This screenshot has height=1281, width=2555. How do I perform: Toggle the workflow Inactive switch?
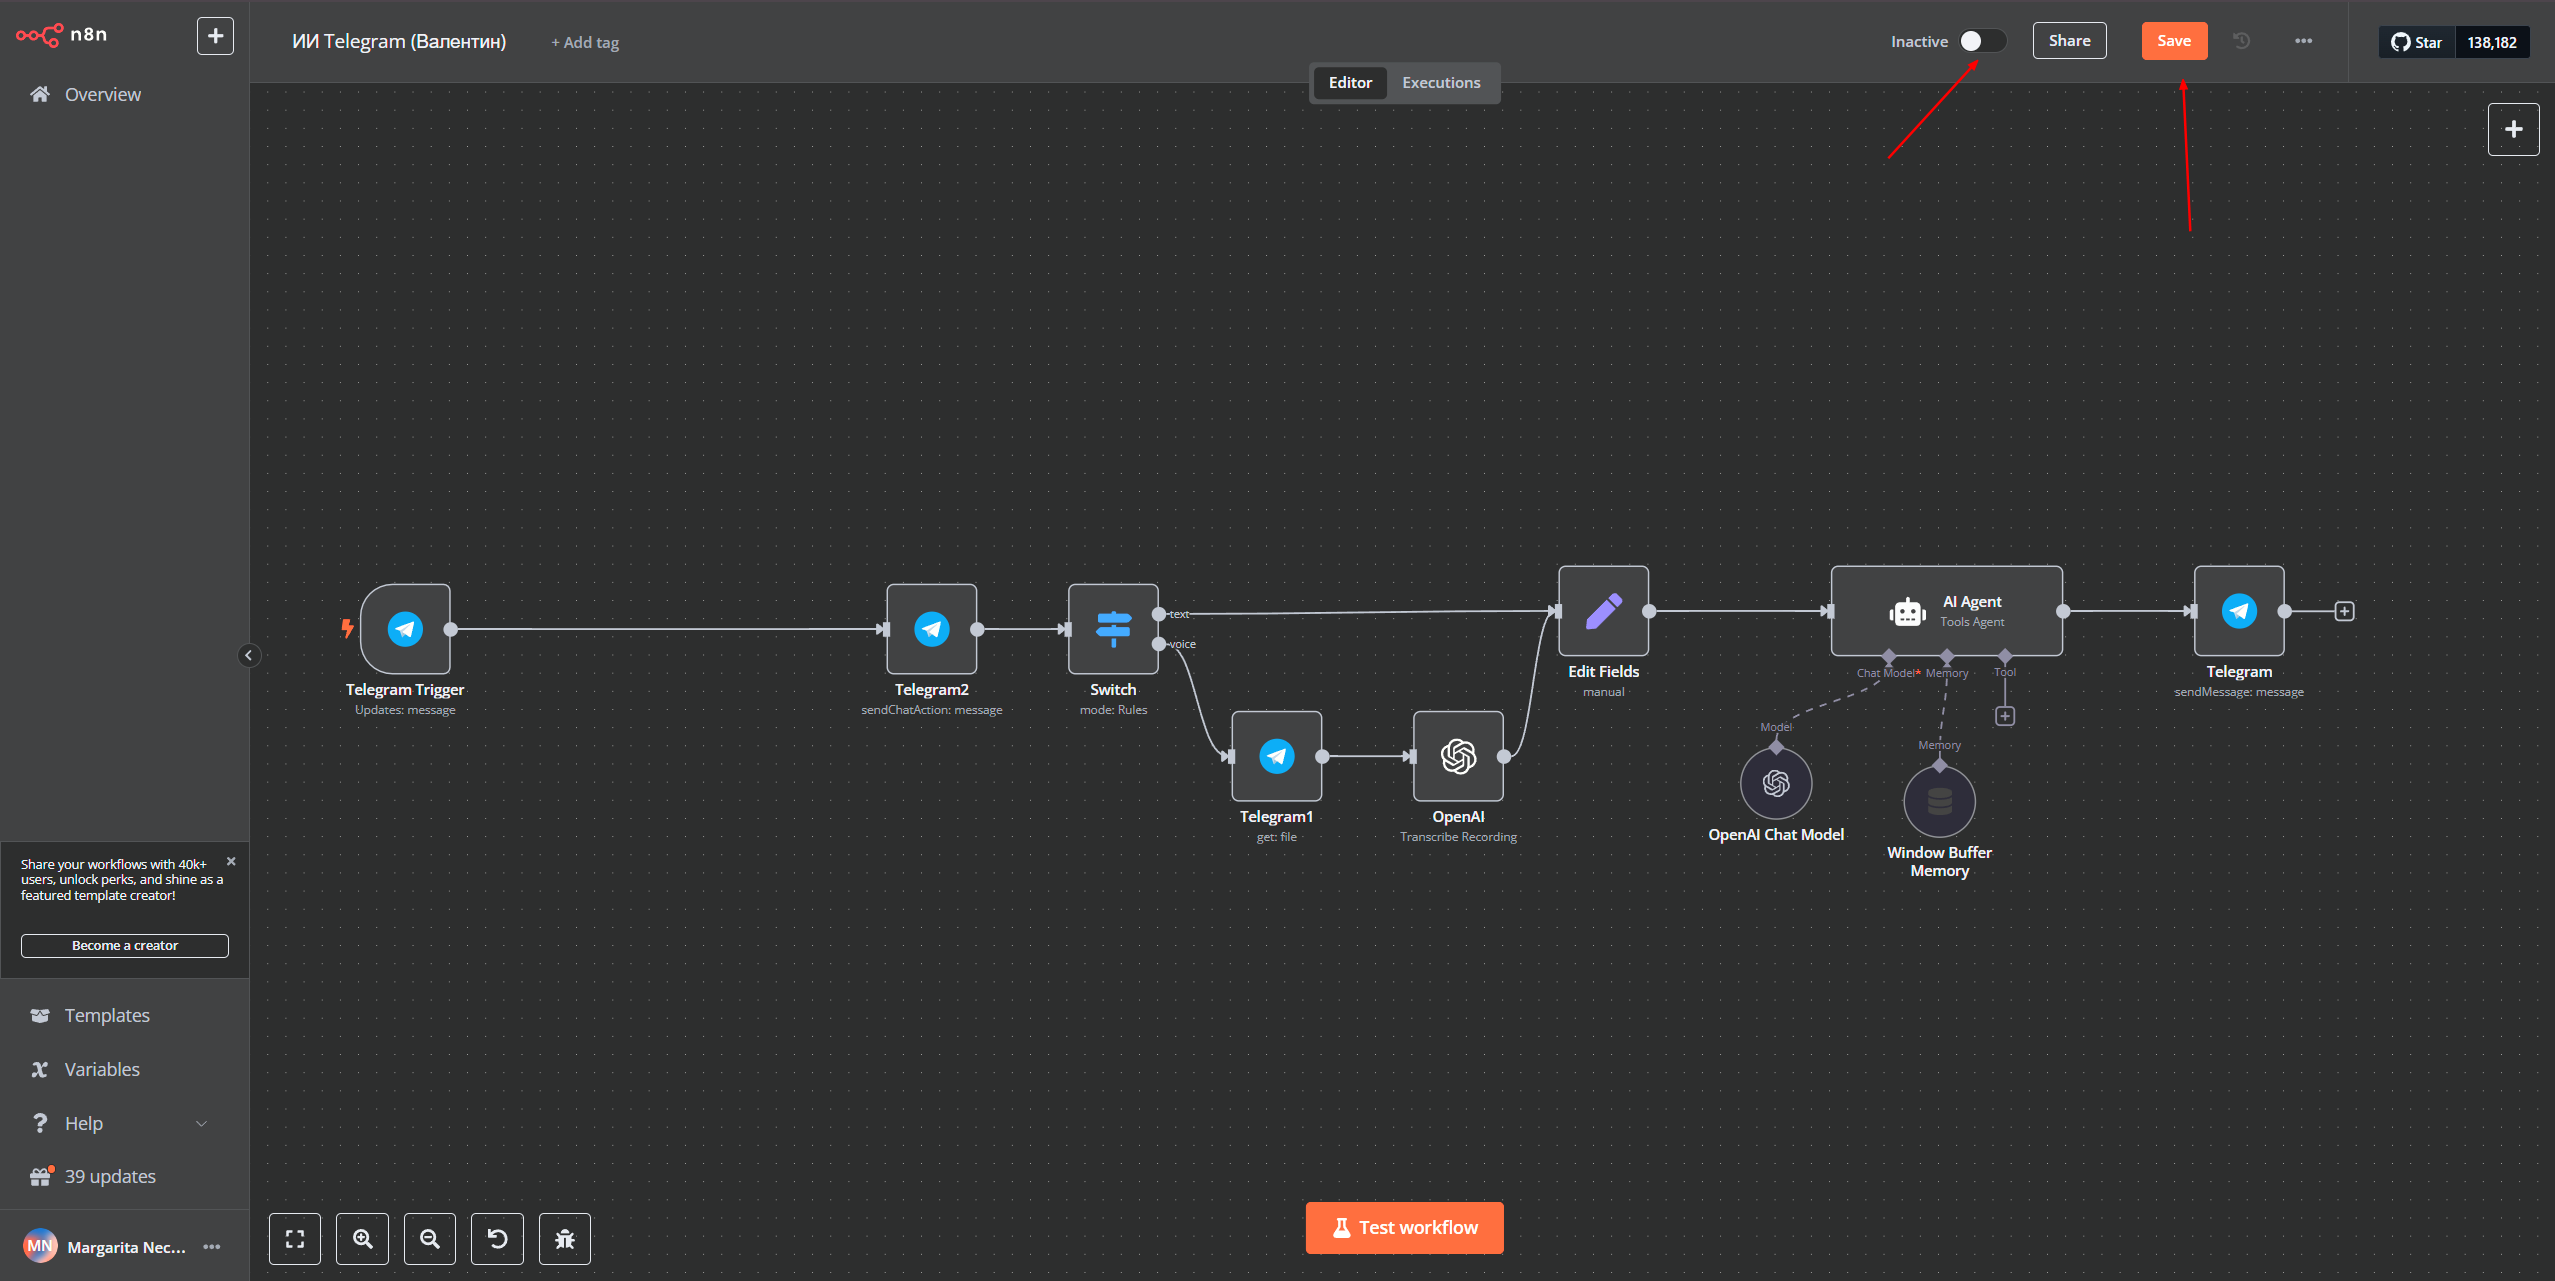coord(1982,41)
